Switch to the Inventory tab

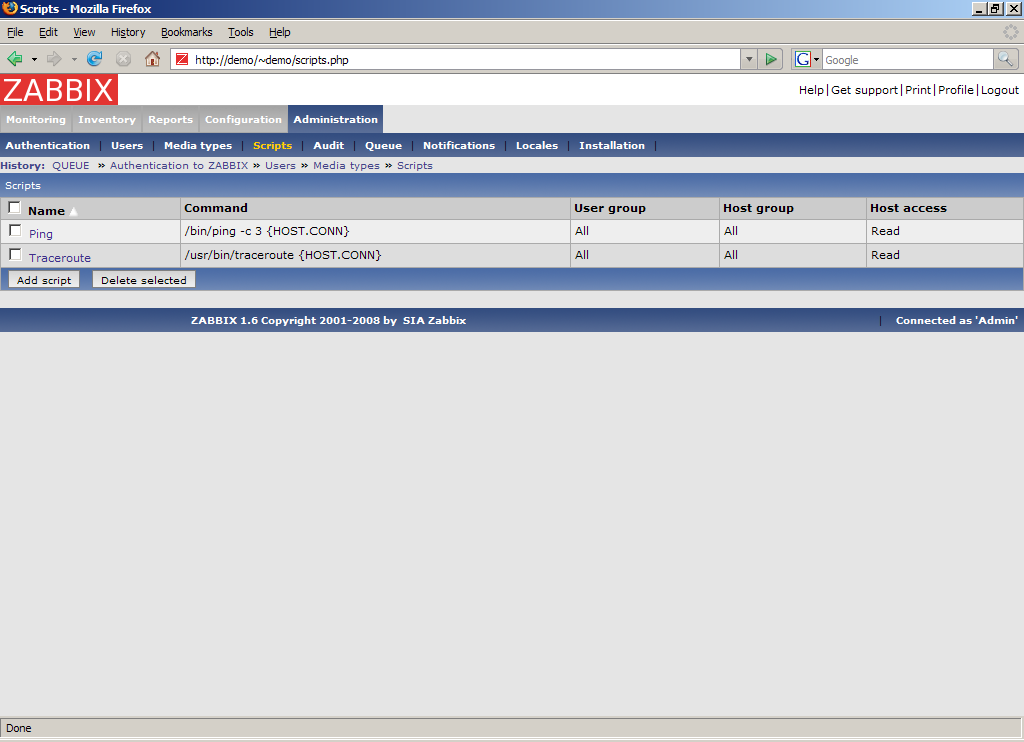(x=107, y=120)
